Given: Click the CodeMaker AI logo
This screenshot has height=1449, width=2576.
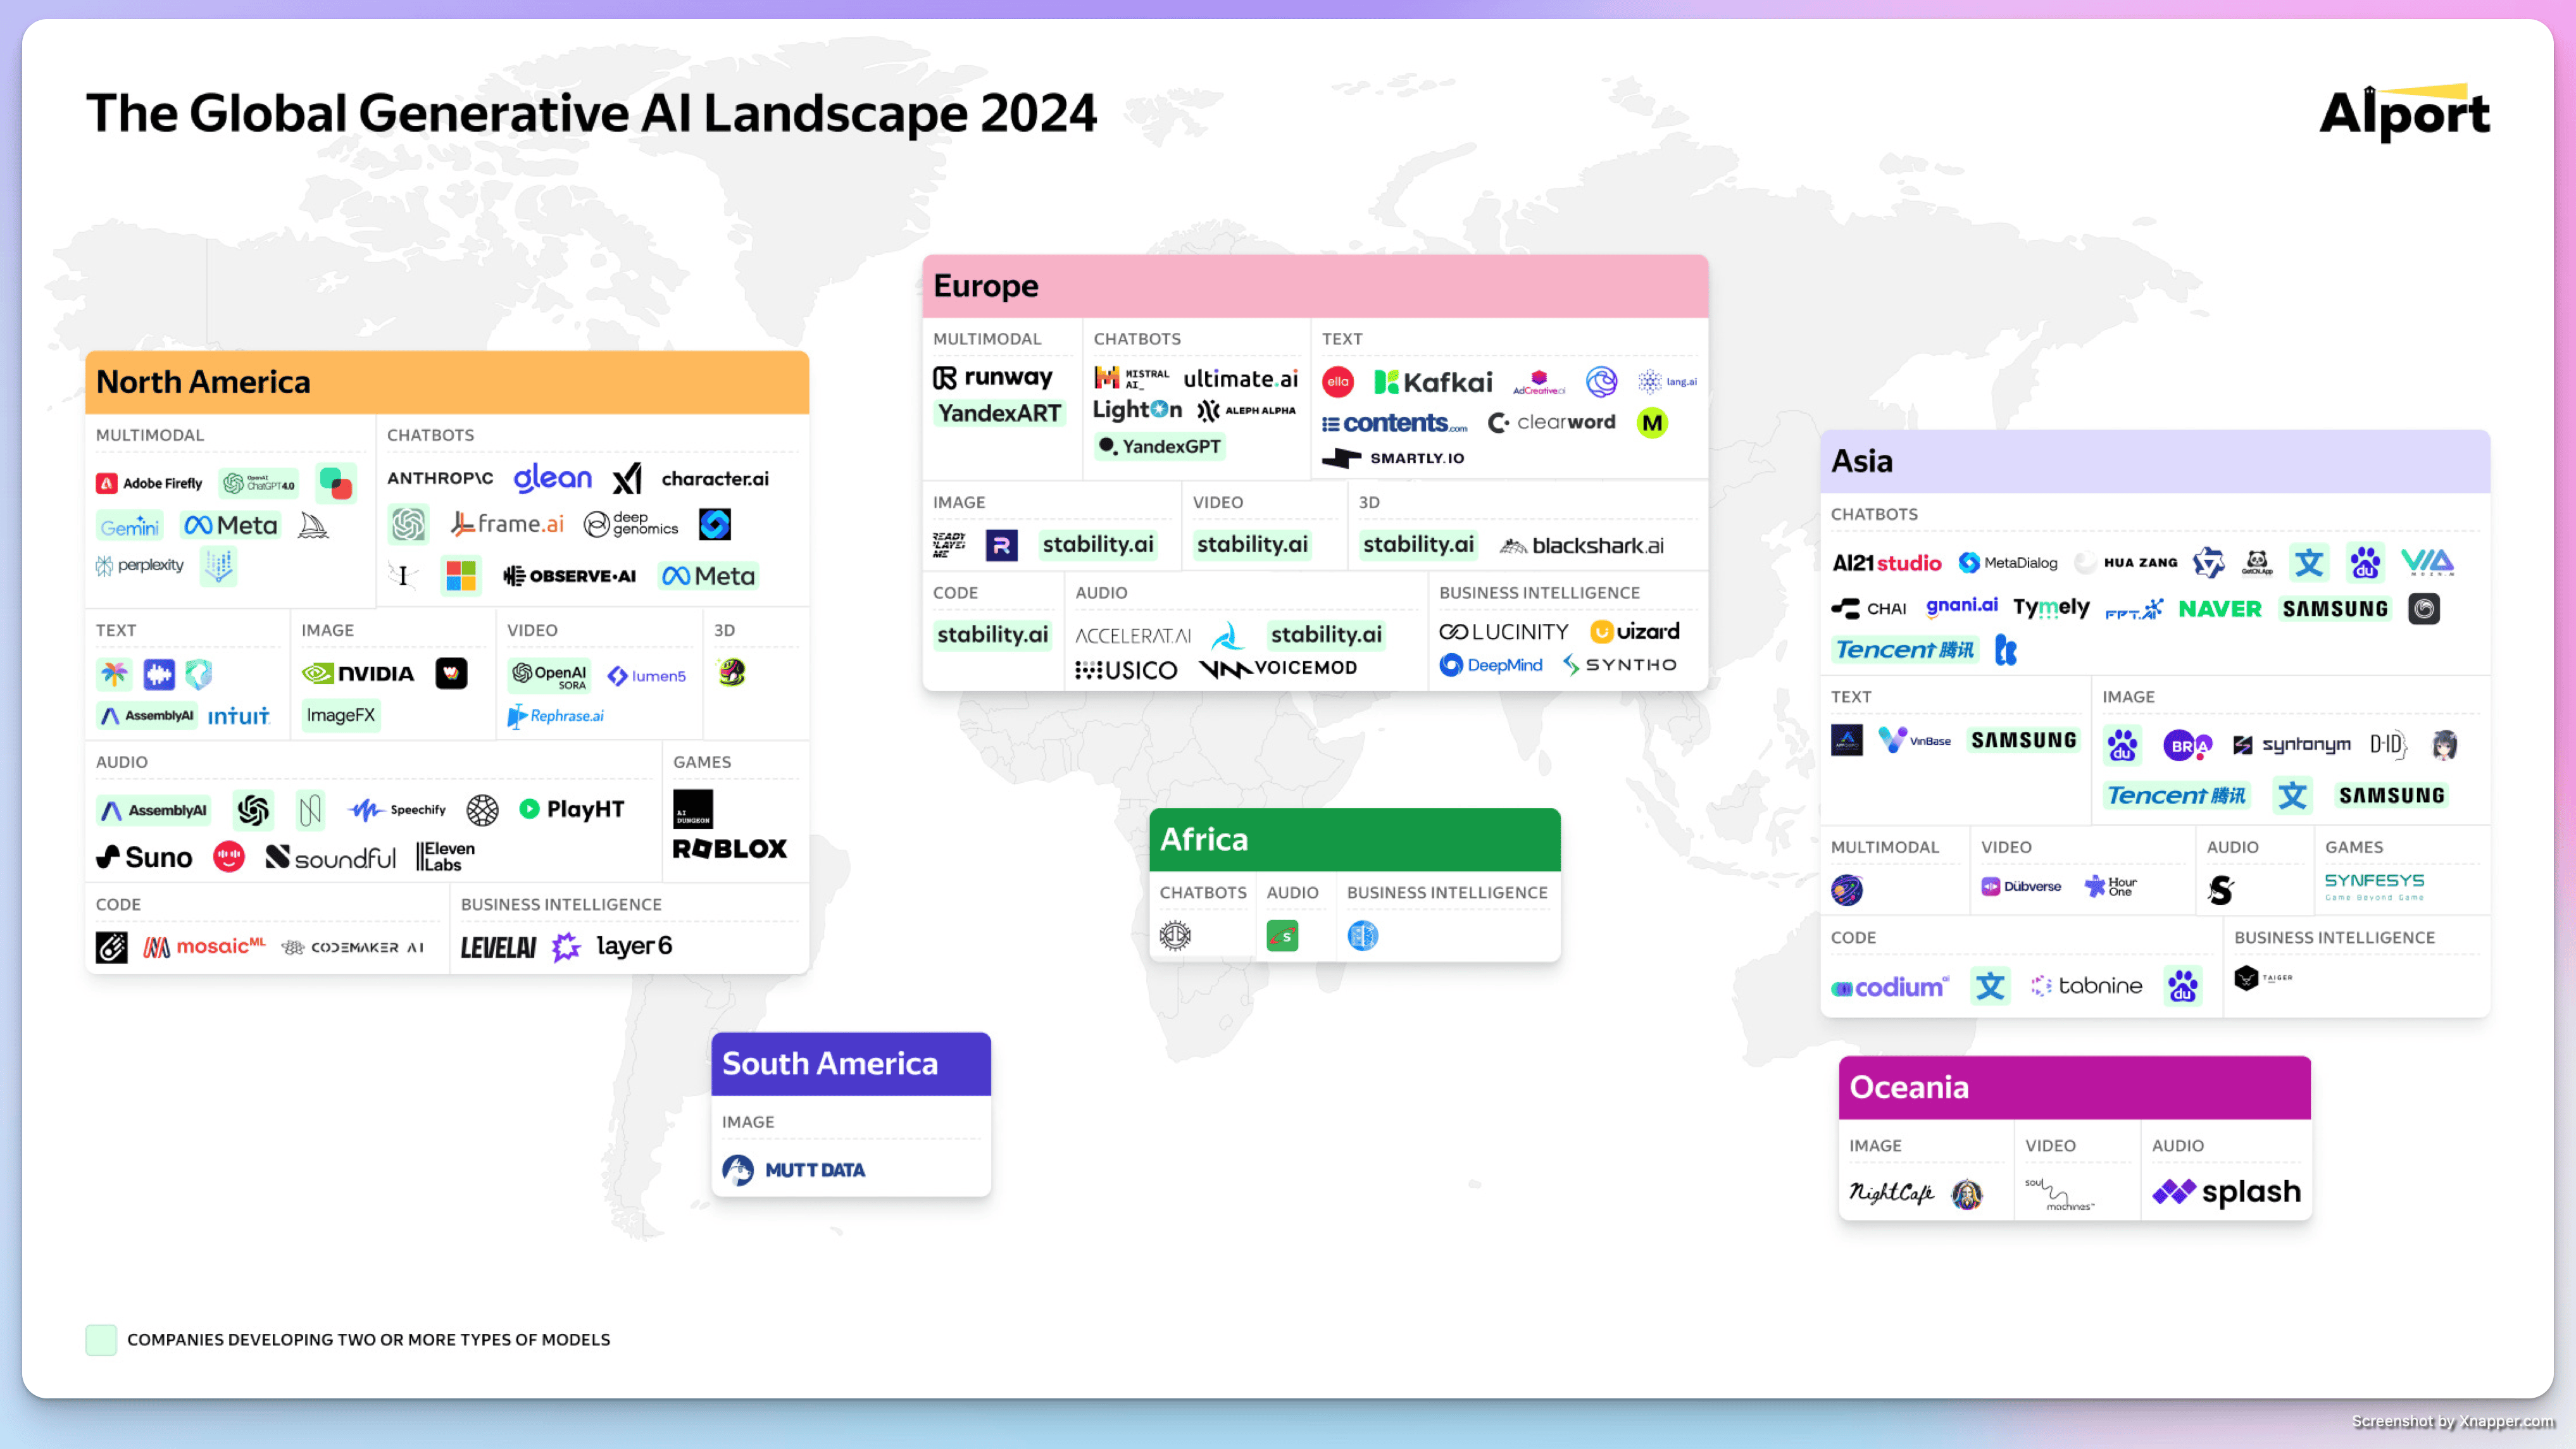Looking at the screenshot, I should (x=353, y=947).
